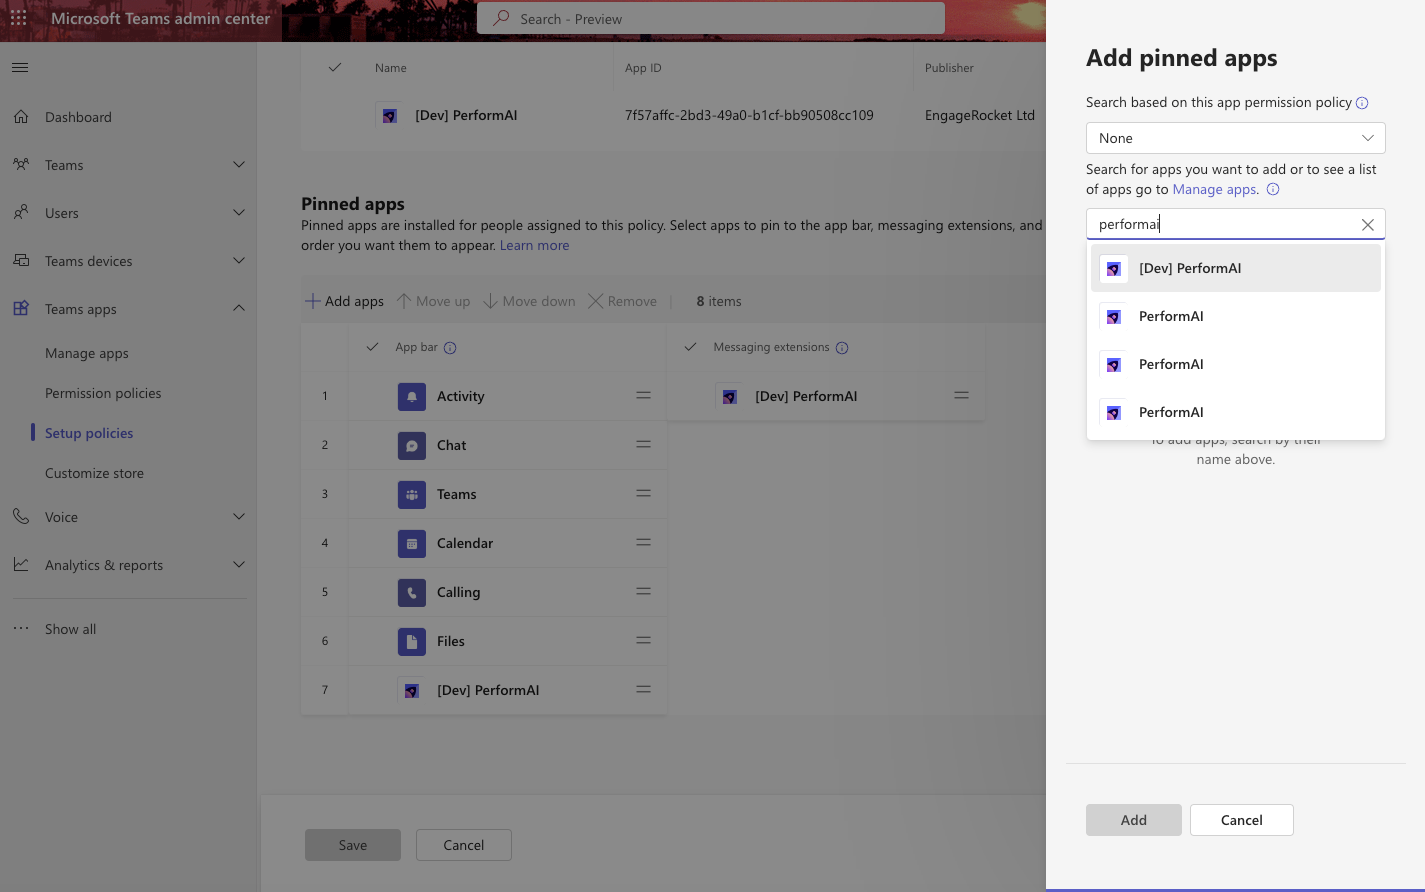Open Manage apps page in sidebar
Screen dimensions: 1425x892
[87, 353]
